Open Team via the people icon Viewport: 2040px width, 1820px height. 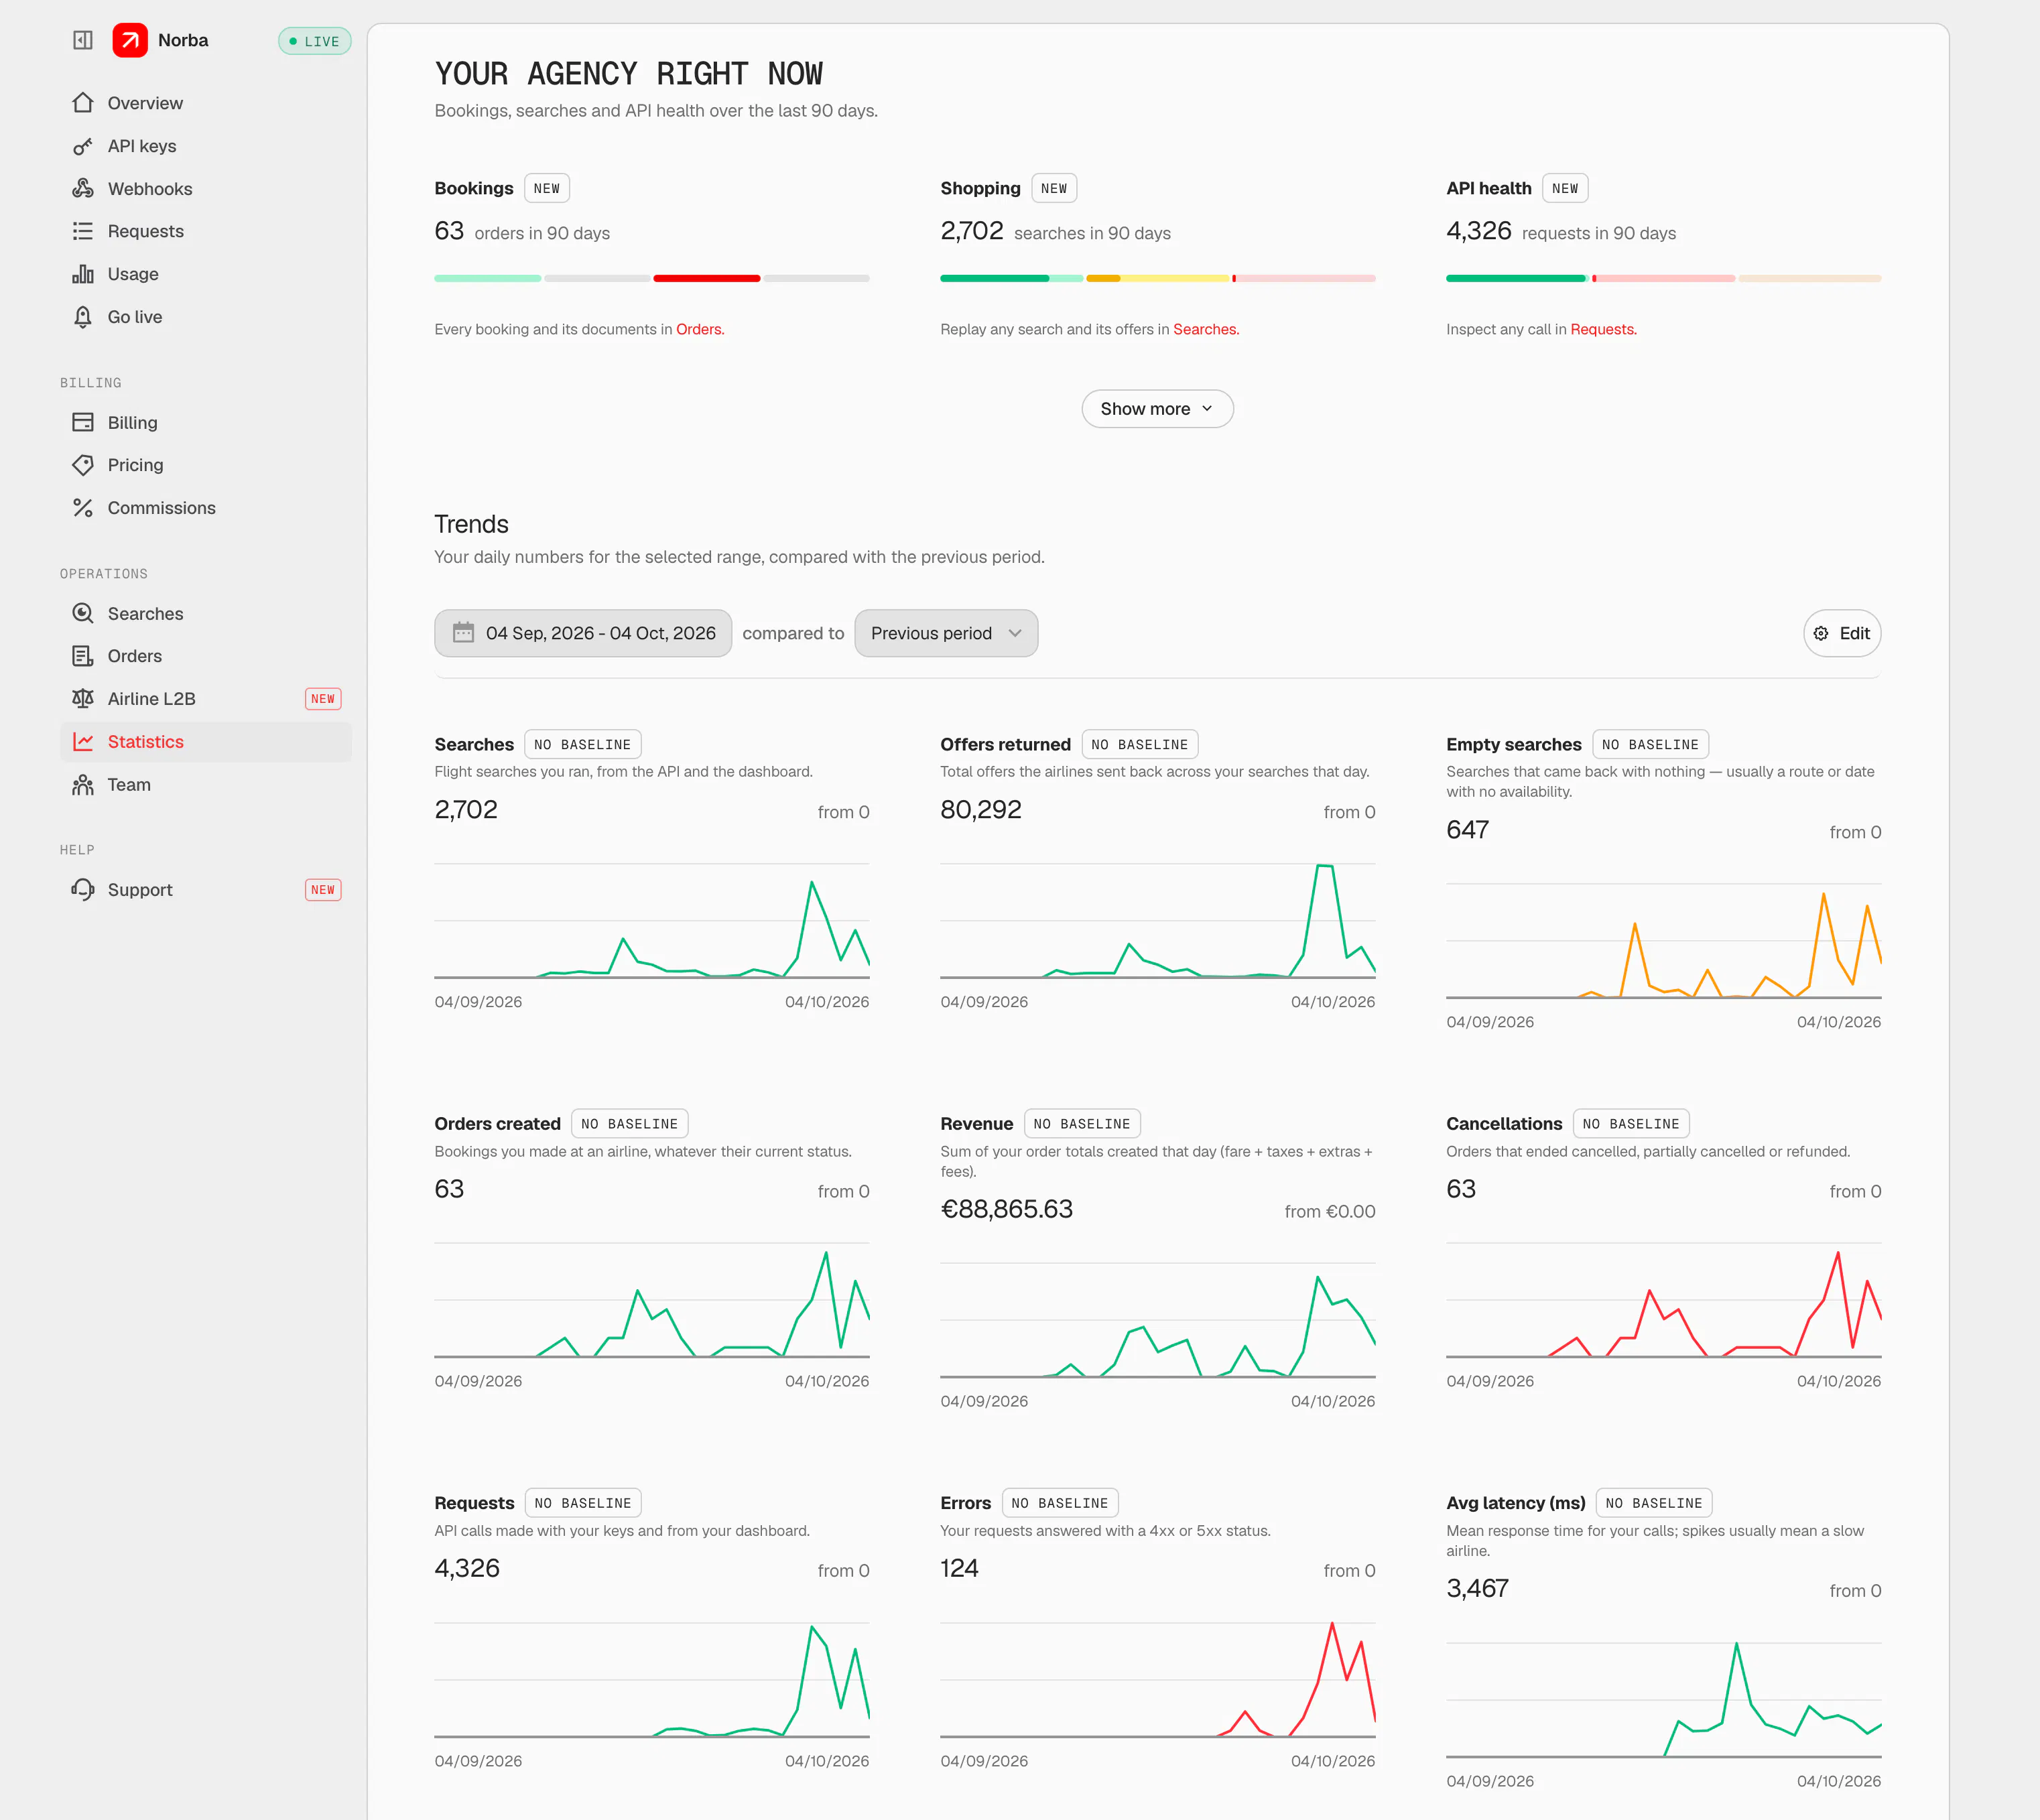click(83, 785)
